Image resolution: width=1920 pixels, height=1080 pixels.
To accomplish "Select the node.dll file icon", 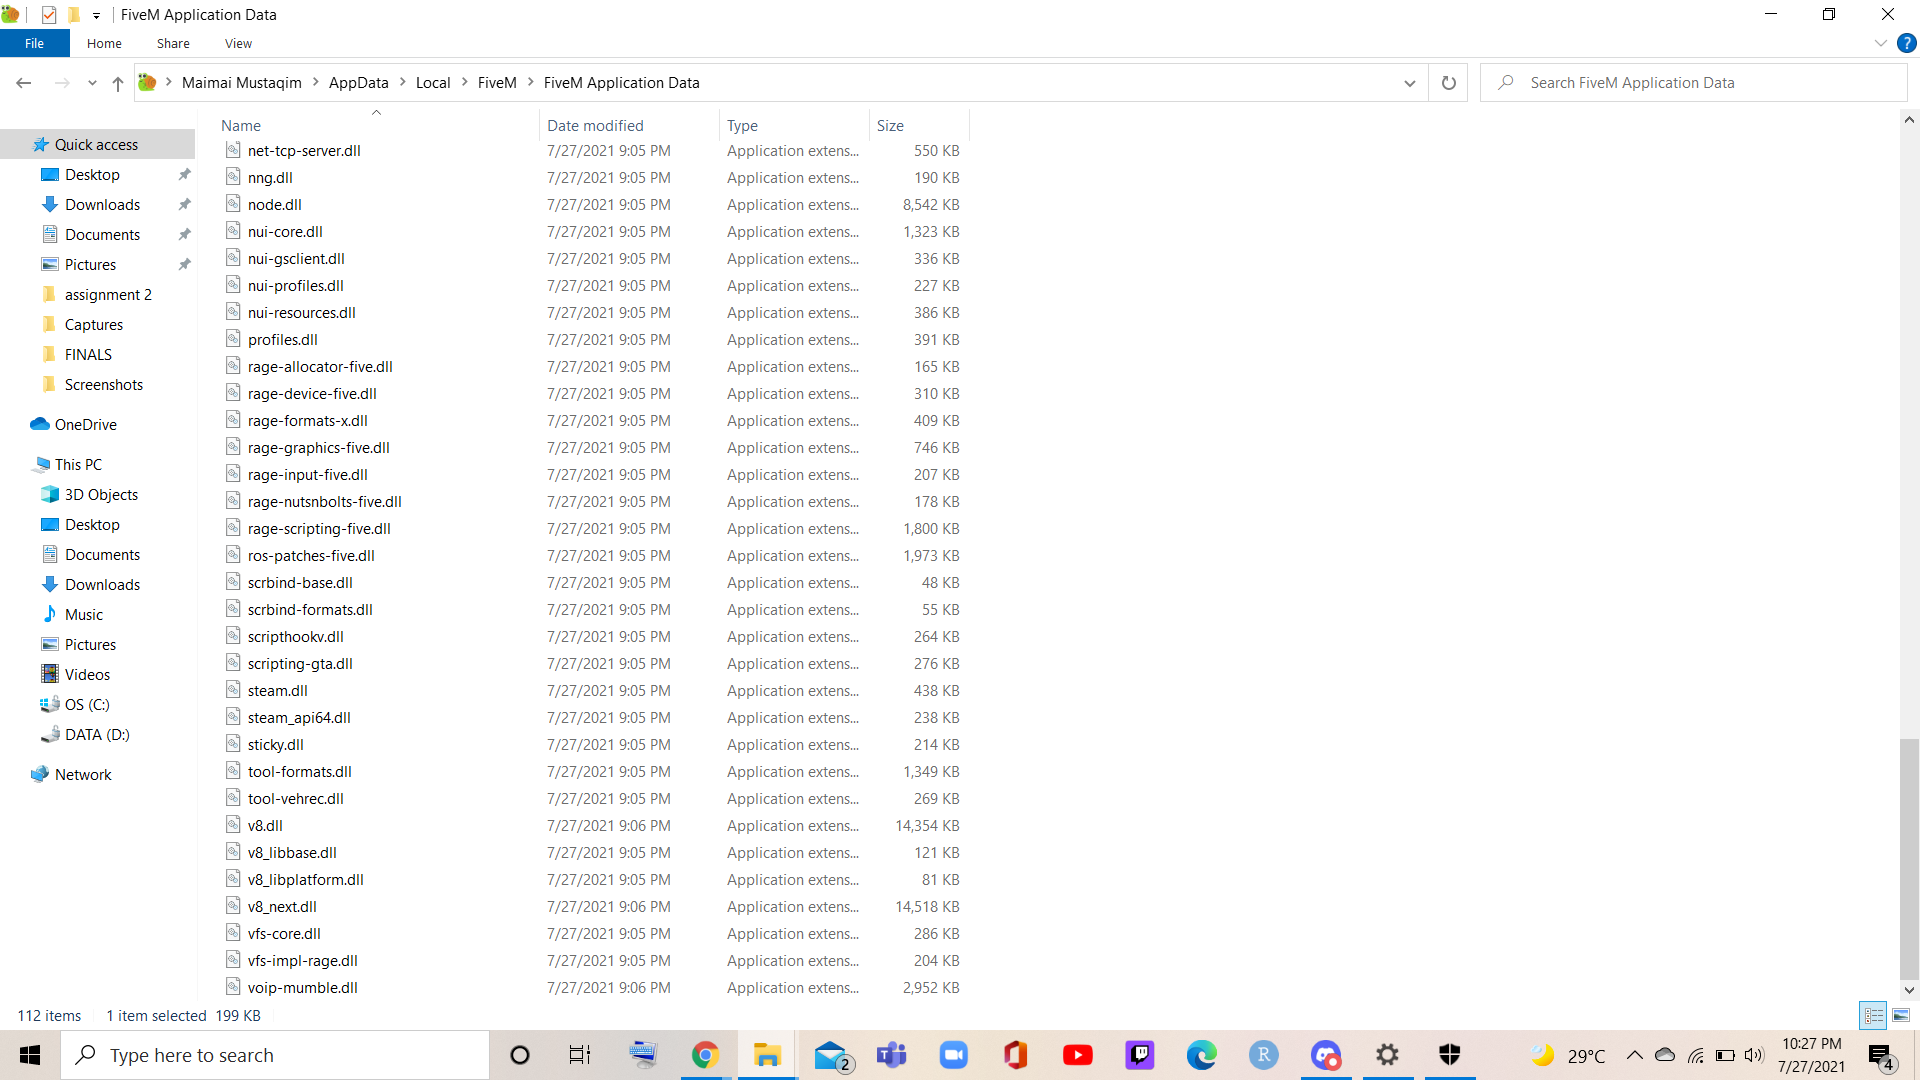I will tap(233, 204).
